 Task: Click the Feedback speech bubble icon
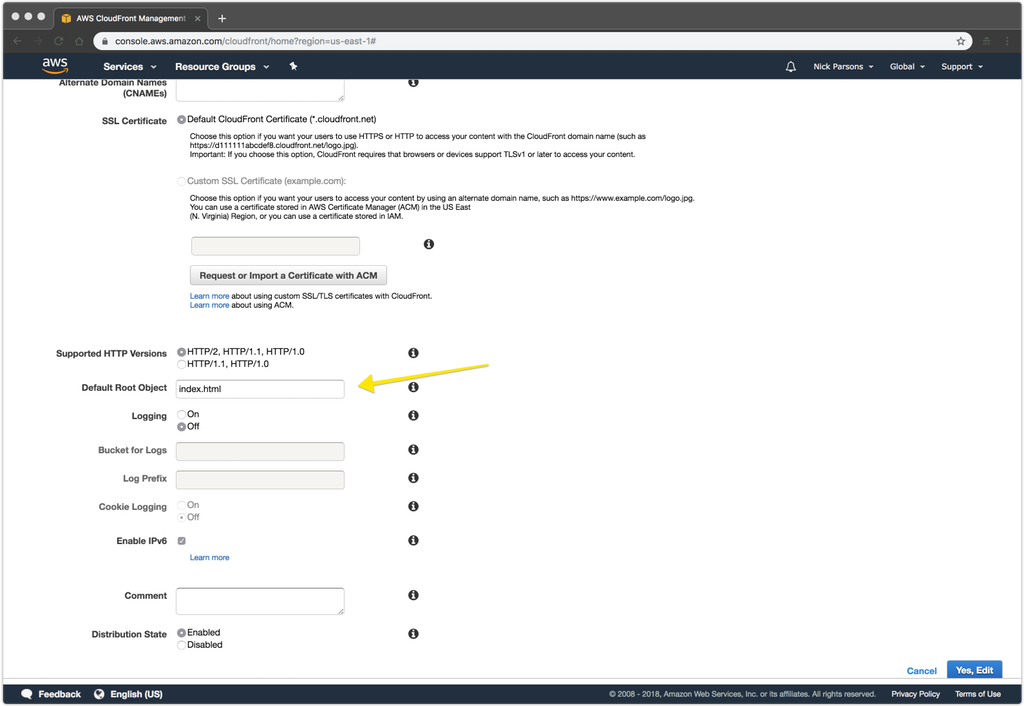click(27, 694)
